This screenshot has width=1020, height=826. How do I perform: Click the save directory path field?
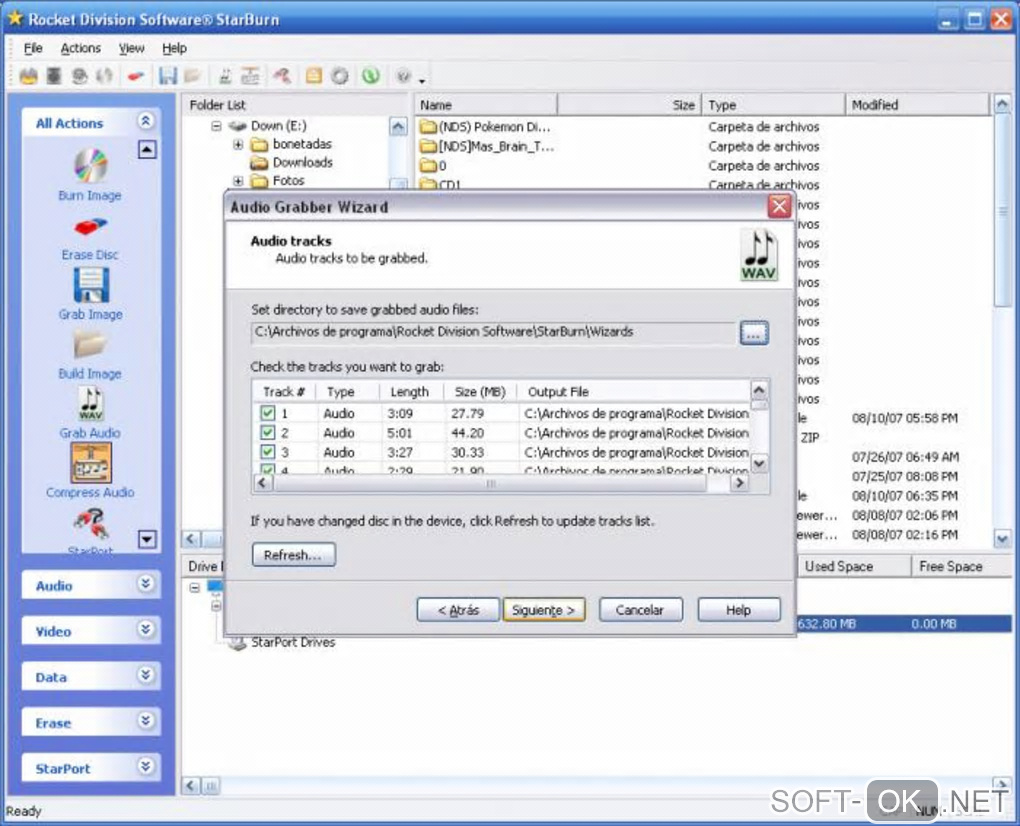click(x=493, y=332)
